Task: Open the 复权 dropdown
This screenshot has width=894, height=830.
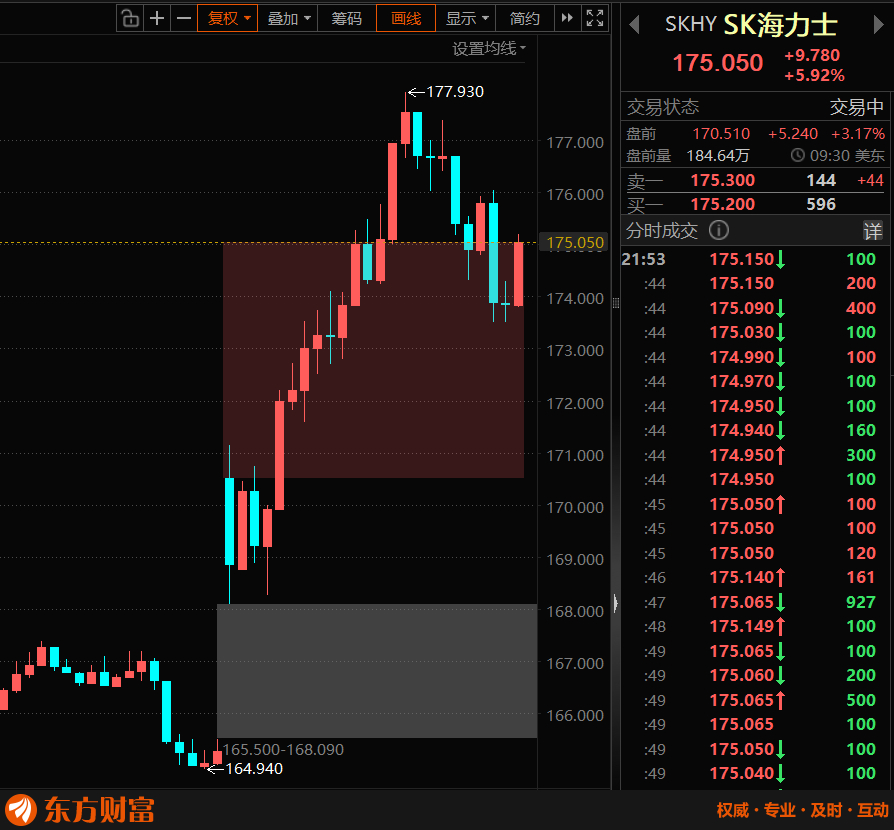Action: click(228, 18)
